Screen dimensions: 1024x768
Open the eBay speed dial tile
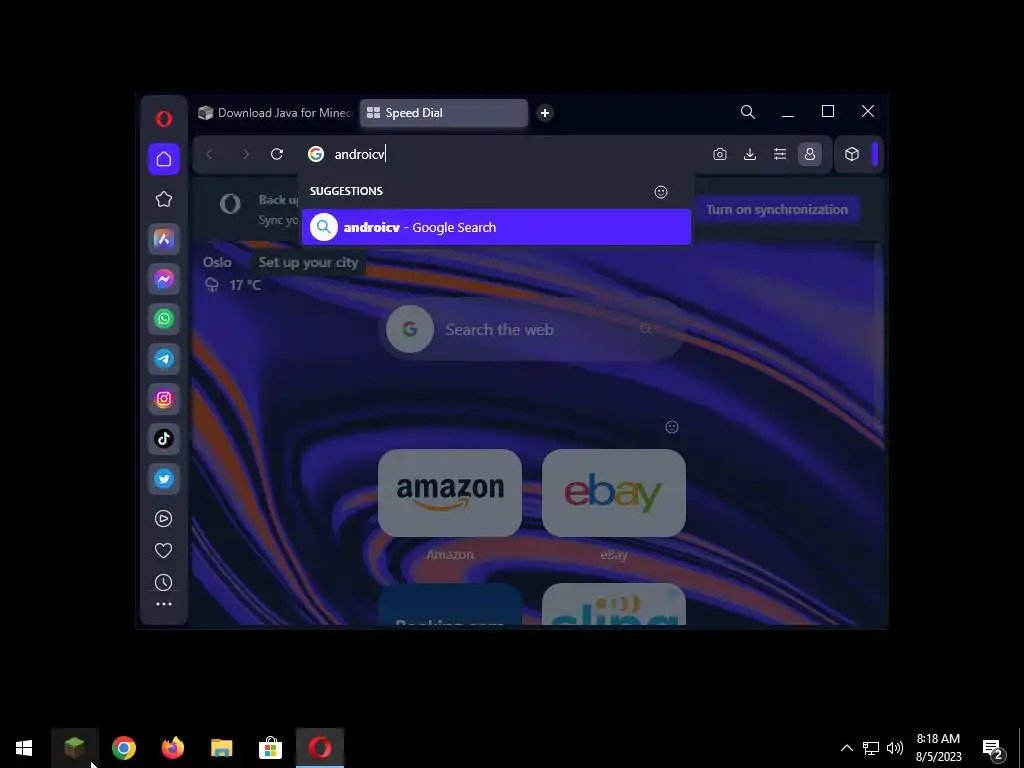[614, 493]
